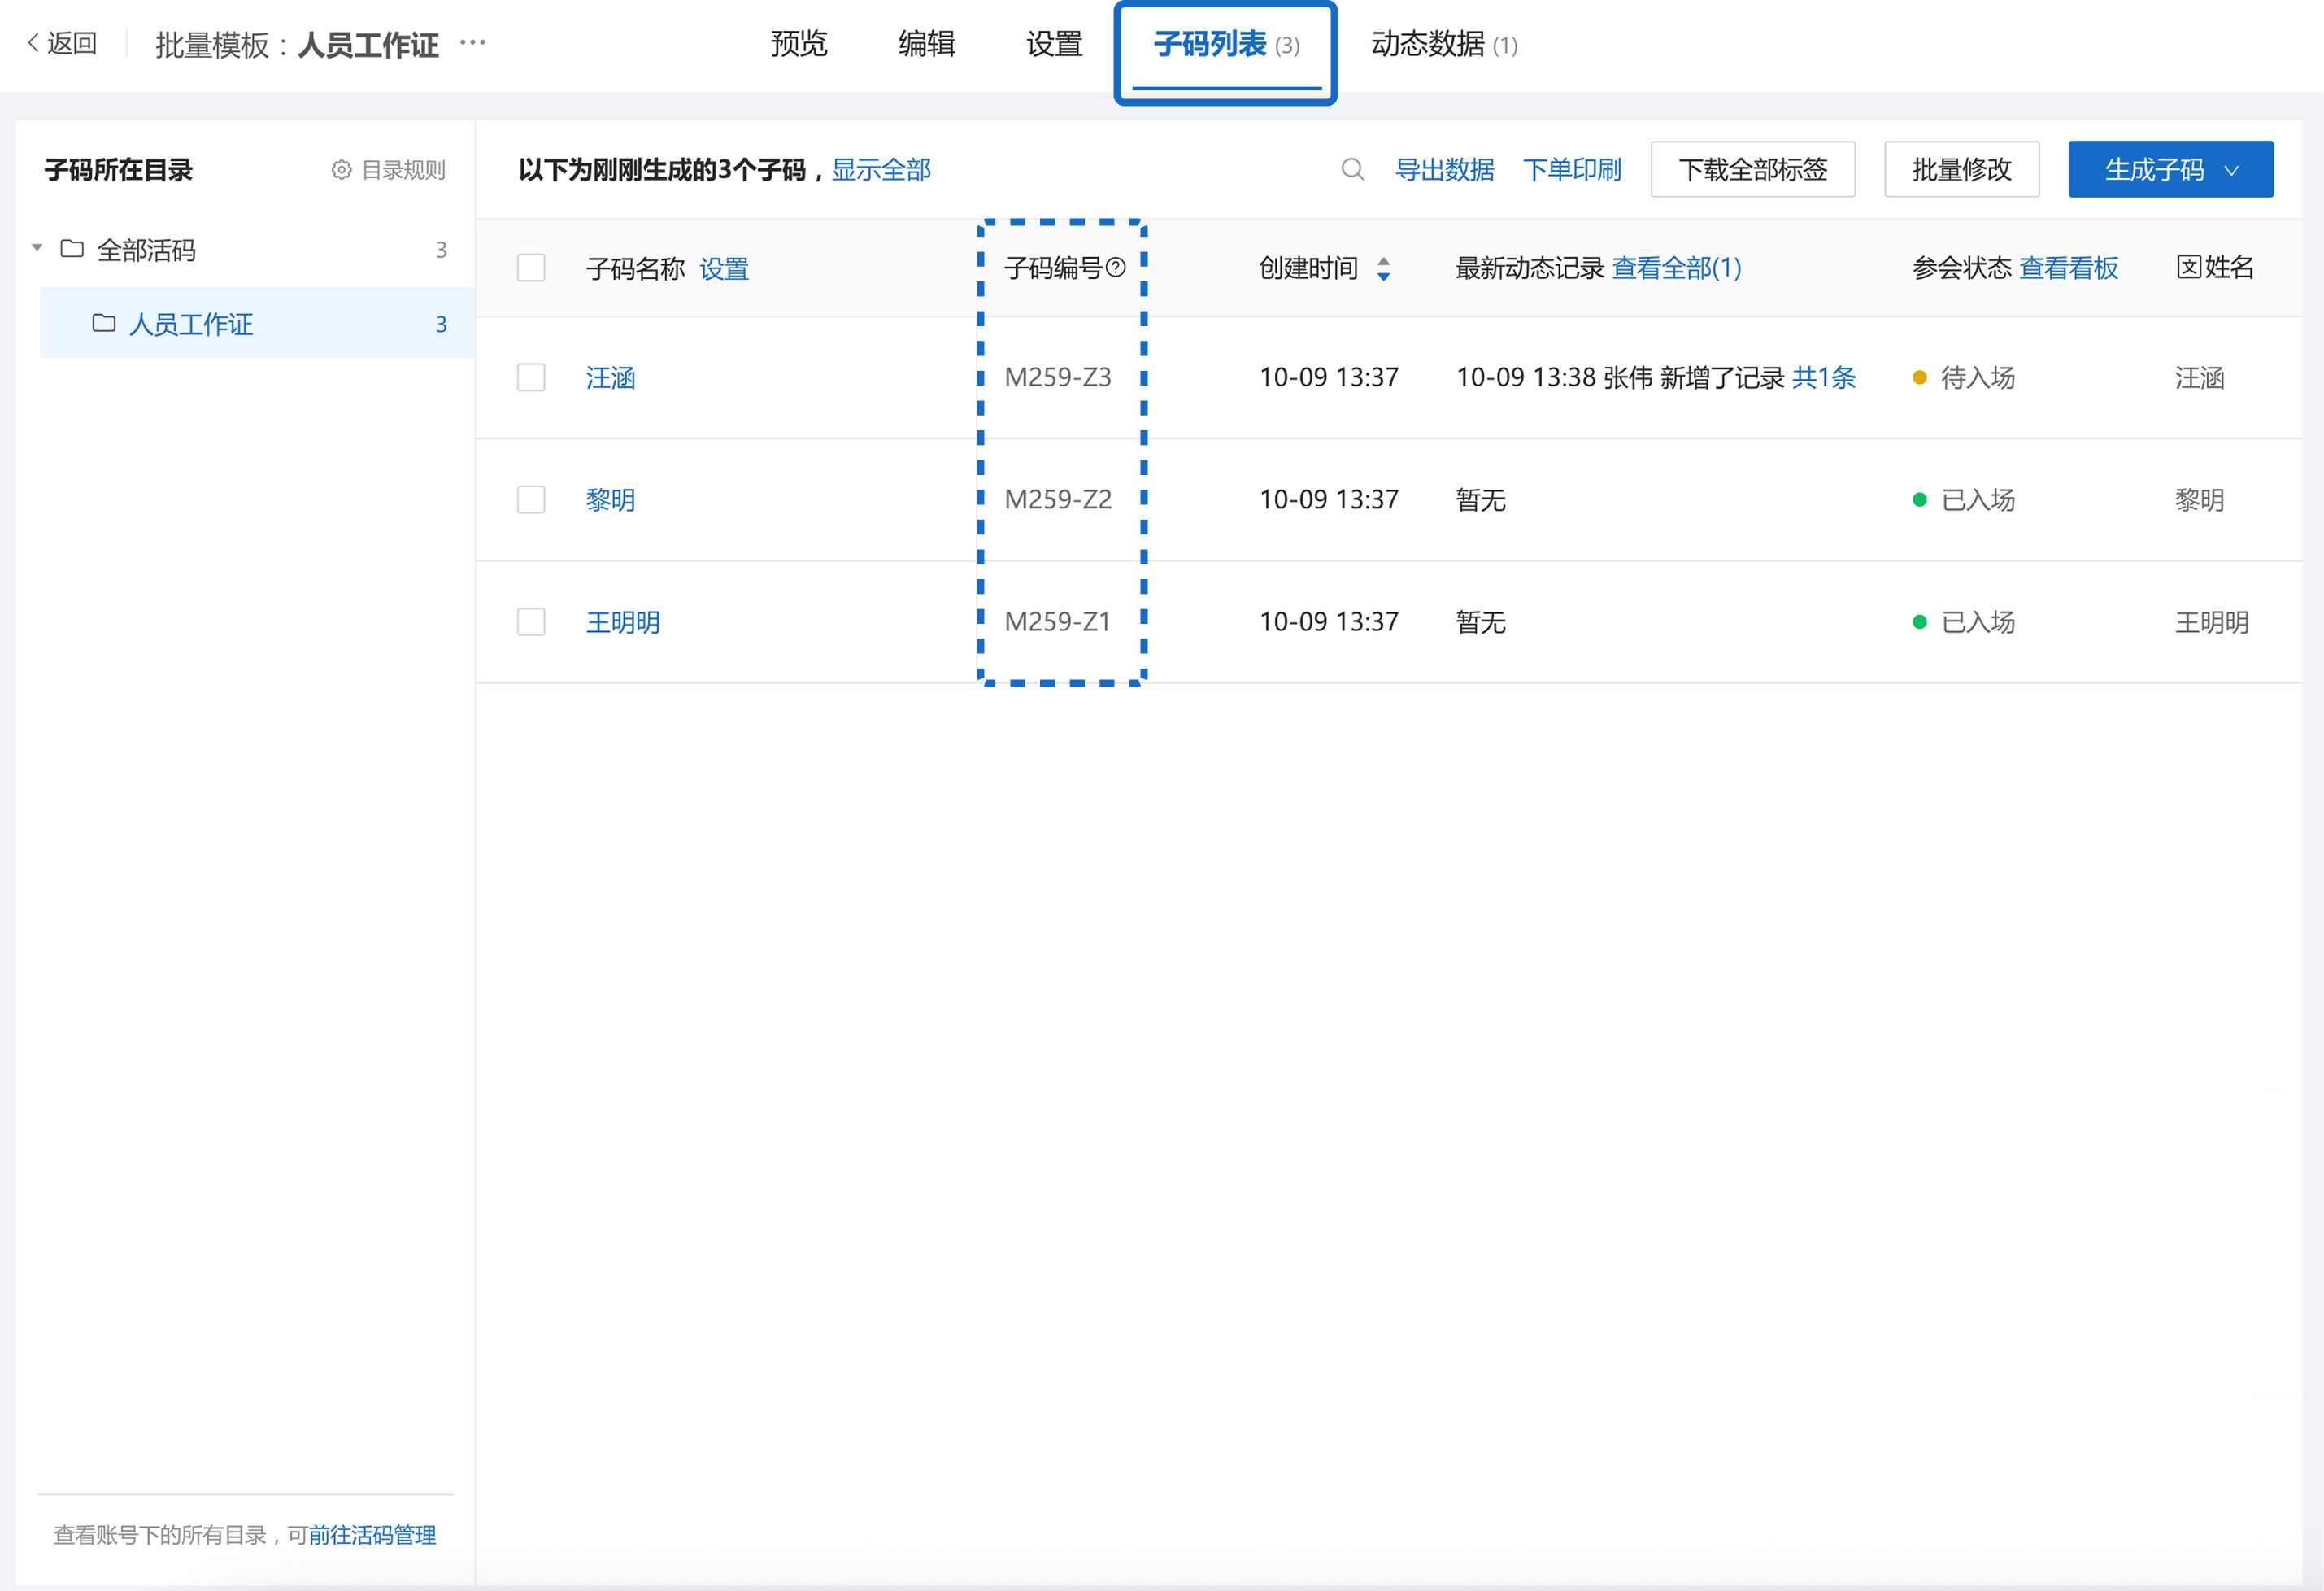Check the box for 汪涵 row
The image size is (2324, 1591).
click(531, 378)
